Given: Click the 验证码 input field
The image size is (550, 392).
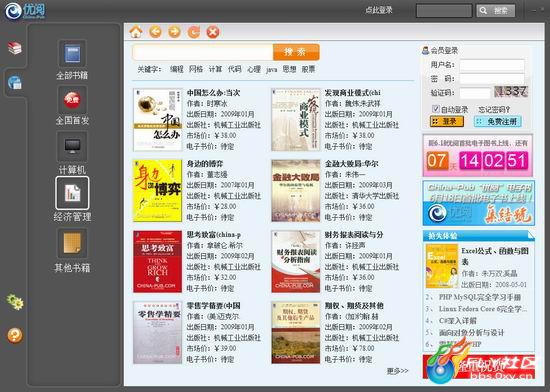Looking at the screenshot, I should pyautogui.click(x=475, y=93).
